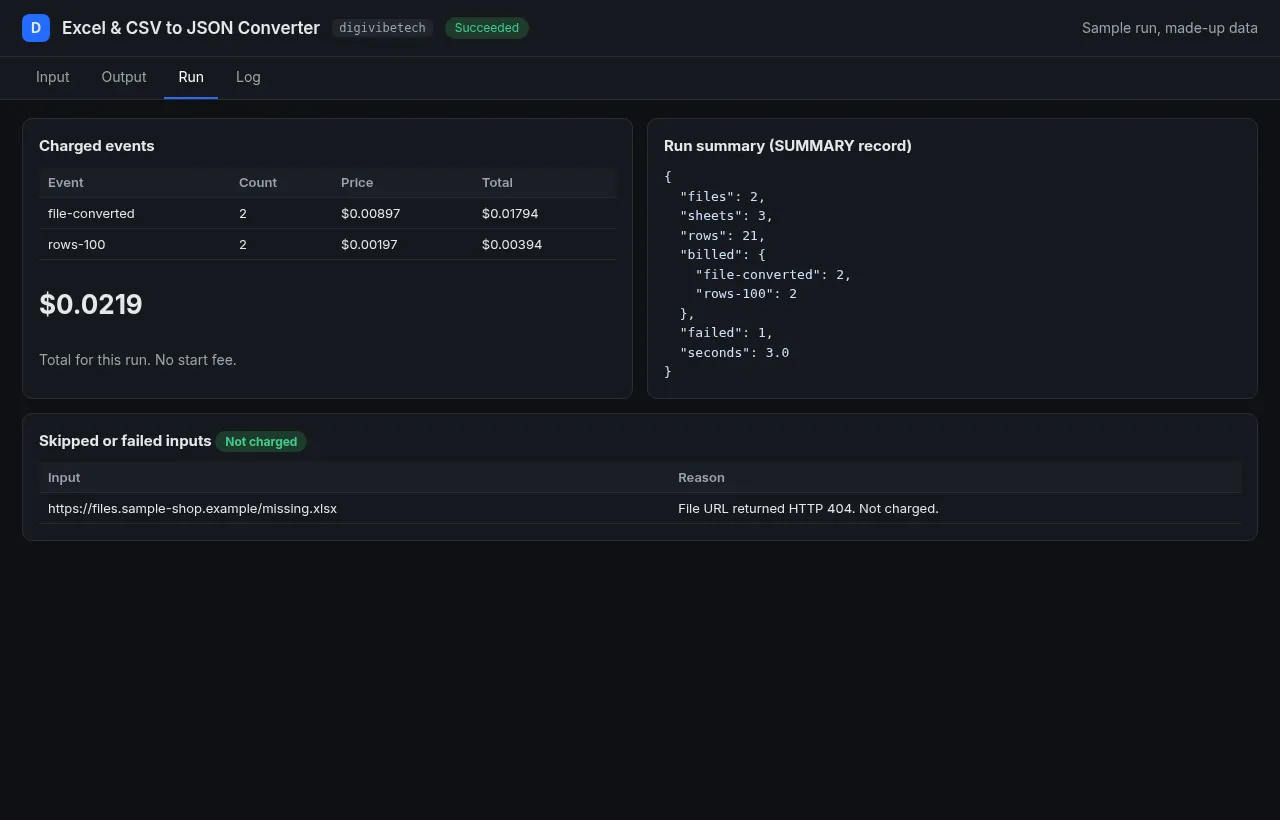Click the "billed": { JSON line
The image size is (1280, 820).
(722, 255)
